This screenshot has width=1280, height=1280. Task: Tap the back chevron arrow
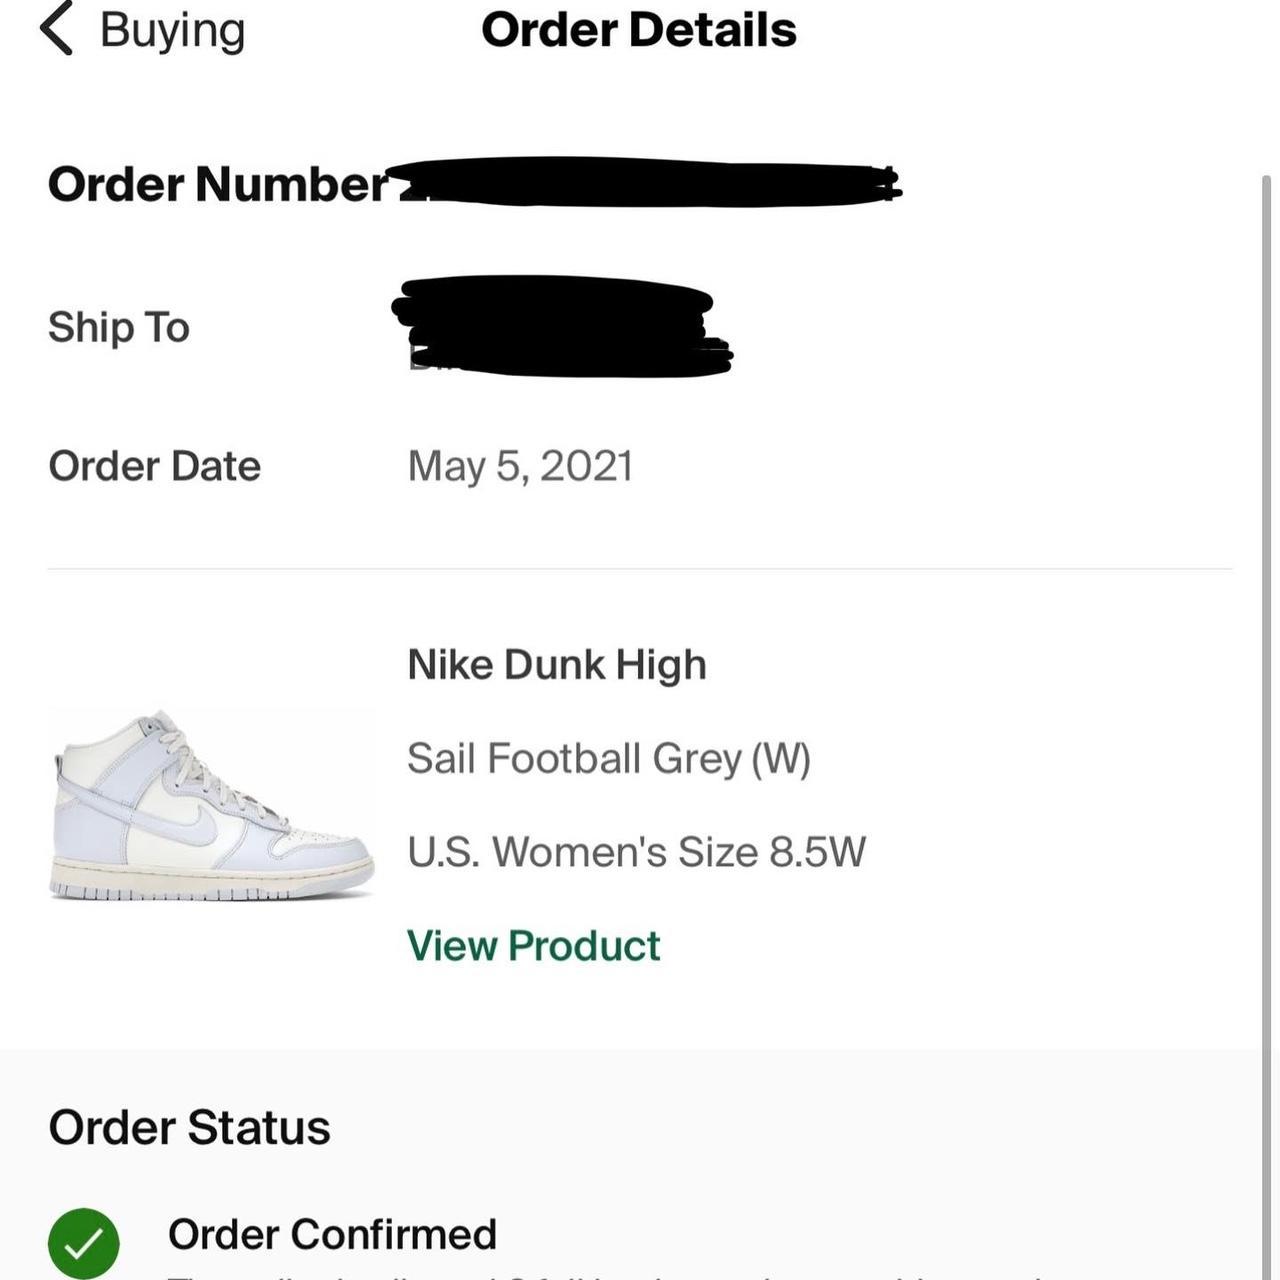[56, 29]
